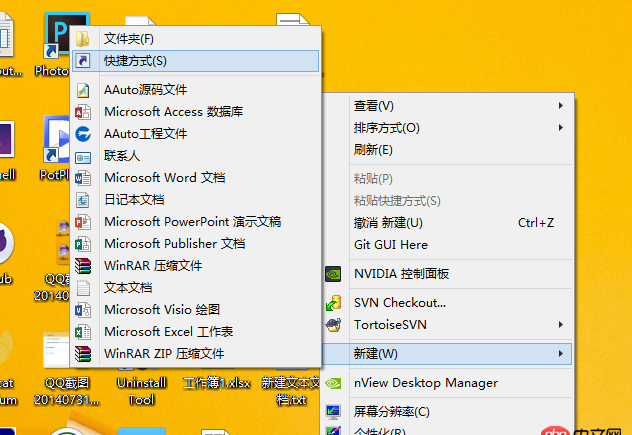The image size is (632, 435).
Task: Open nView Desktop Manager entry
Action: point(447,383)
